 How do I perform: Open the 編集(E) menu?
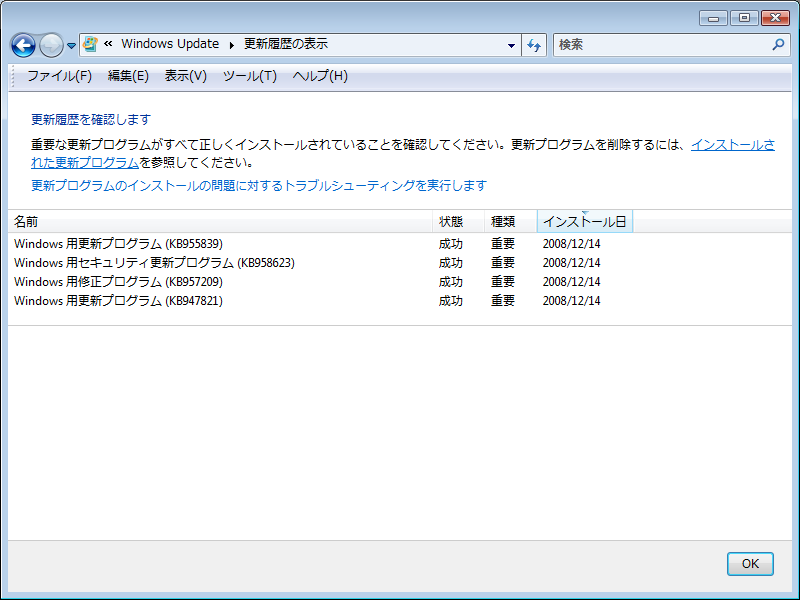tap(128, 76)
